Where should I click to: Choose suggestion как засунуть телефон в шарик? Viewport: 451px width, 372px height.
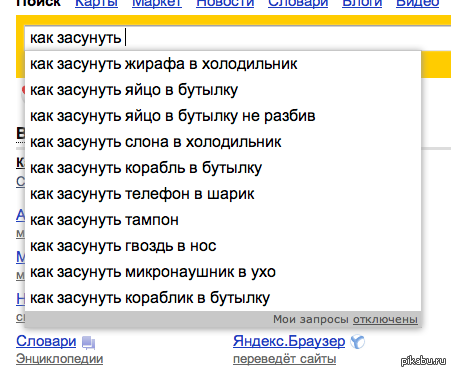coord(223,194)
